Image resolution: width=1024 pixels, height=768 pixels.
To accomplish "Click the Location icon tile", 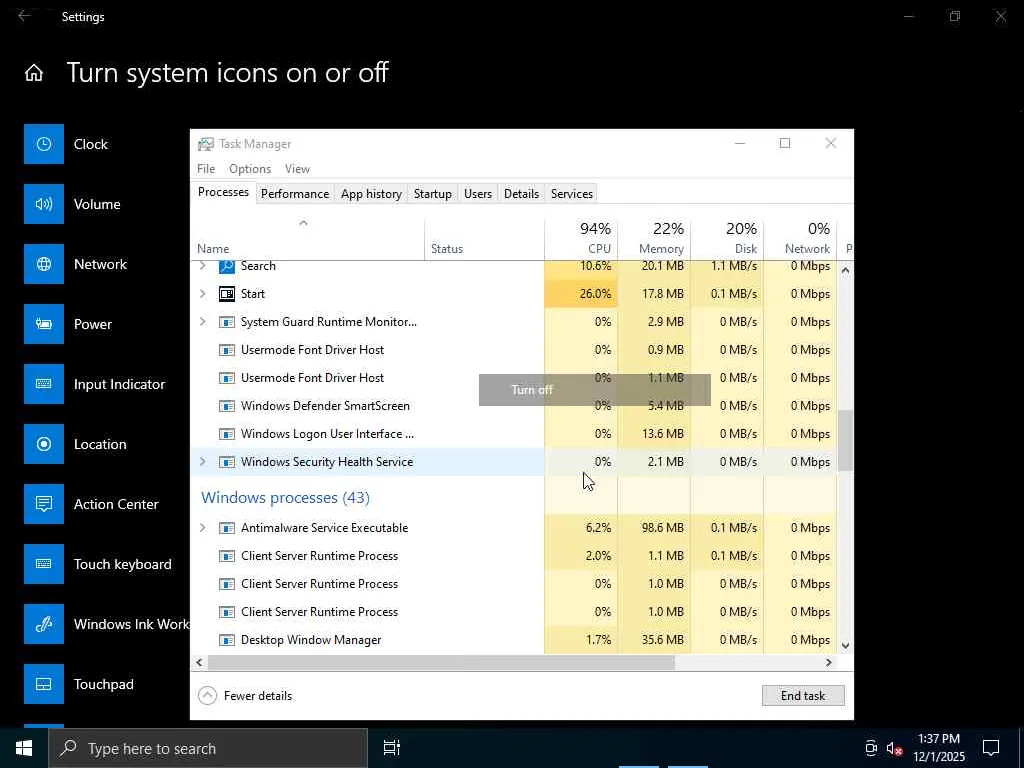I will 44,444.
